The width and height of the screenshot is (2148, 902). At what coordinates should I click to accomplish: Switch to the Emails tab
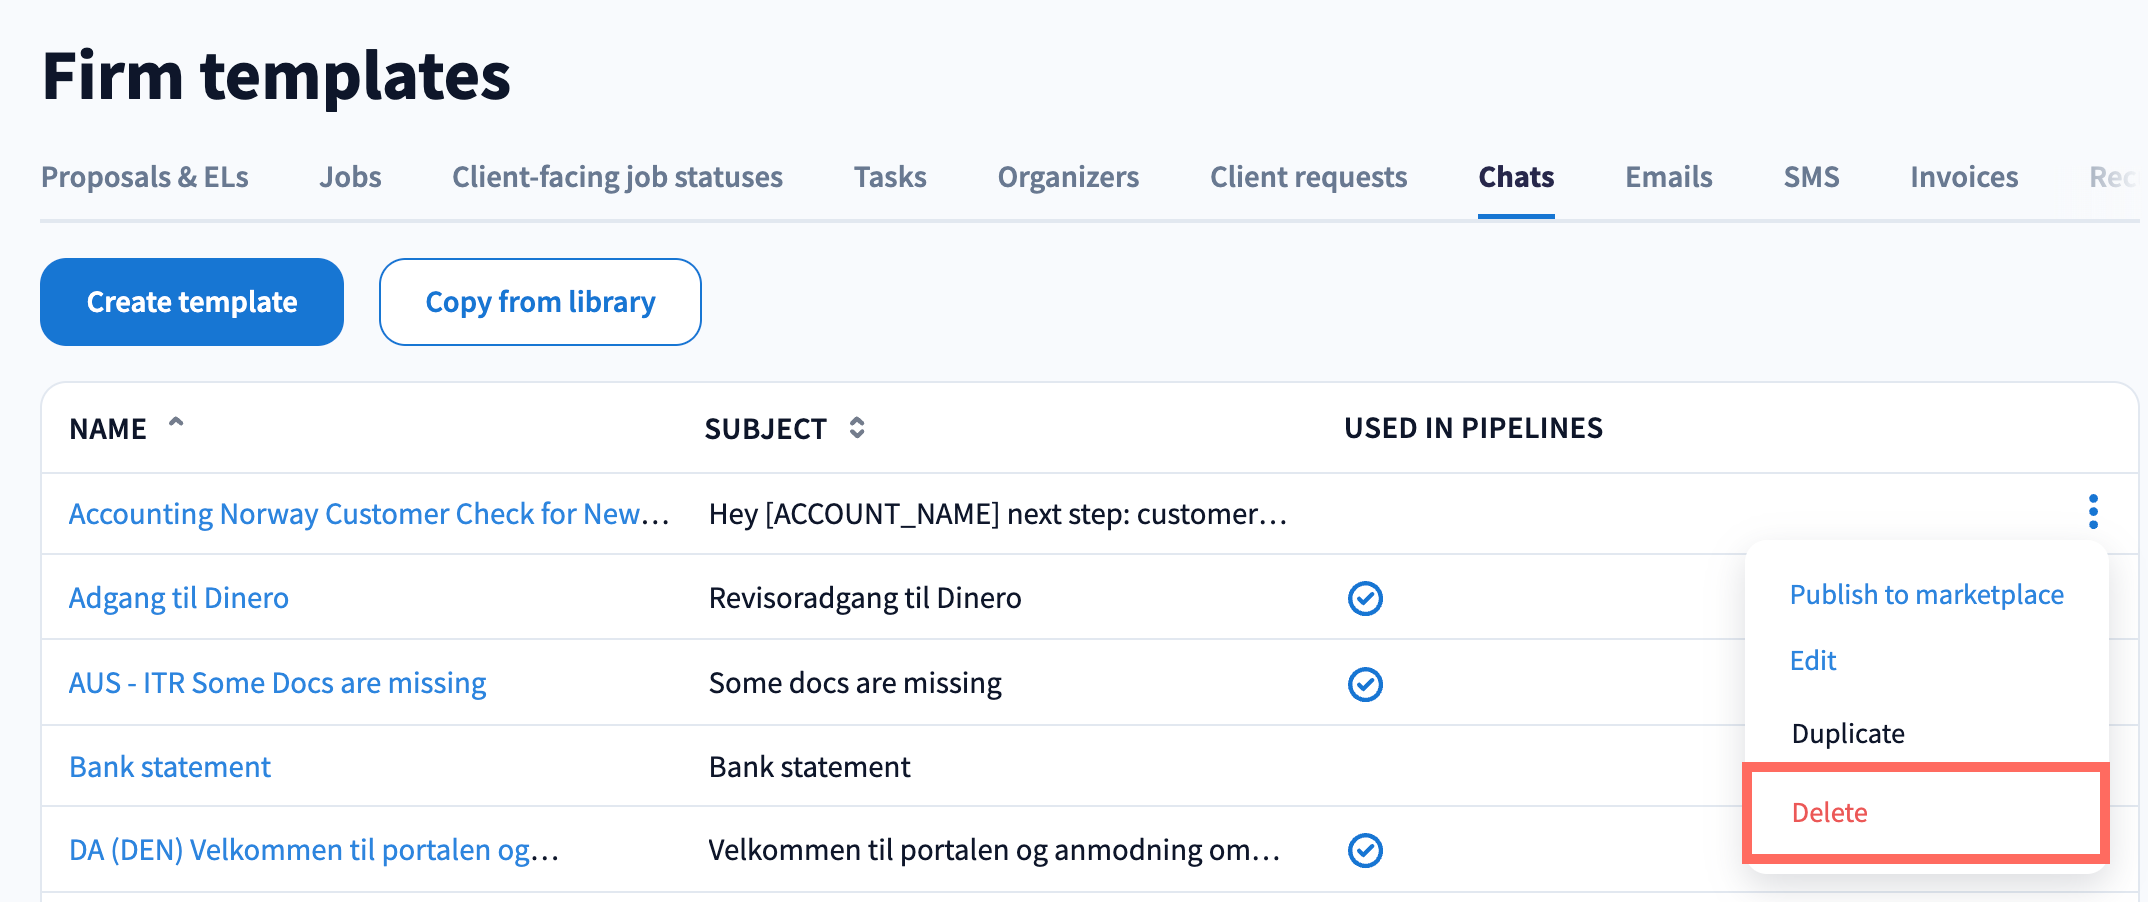1668,177
